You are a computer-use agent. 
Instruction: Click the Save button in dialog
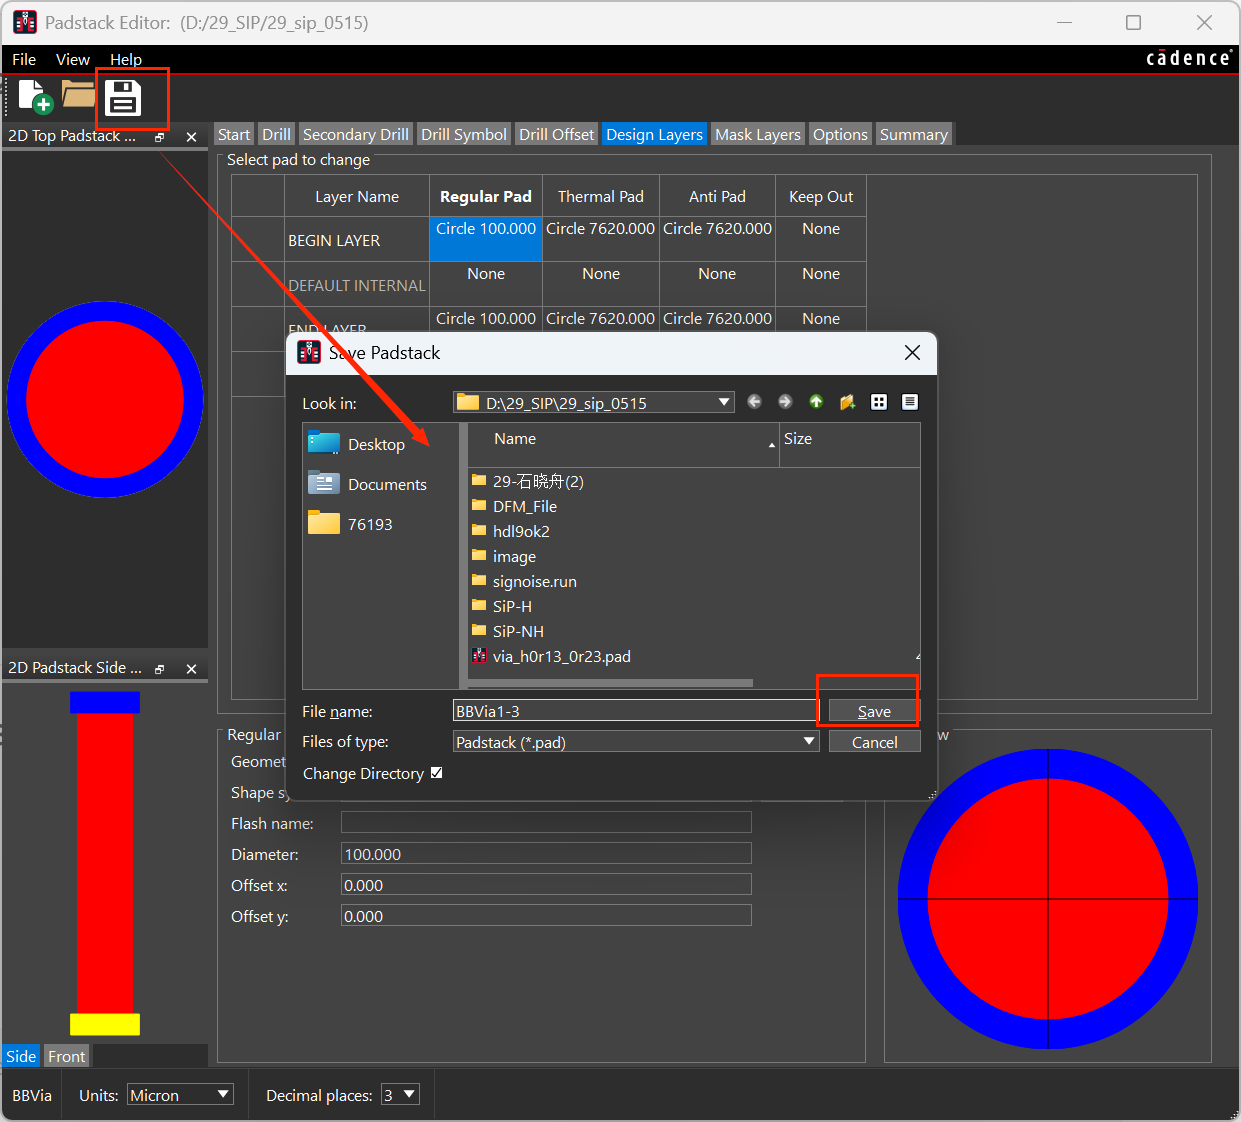874,711
